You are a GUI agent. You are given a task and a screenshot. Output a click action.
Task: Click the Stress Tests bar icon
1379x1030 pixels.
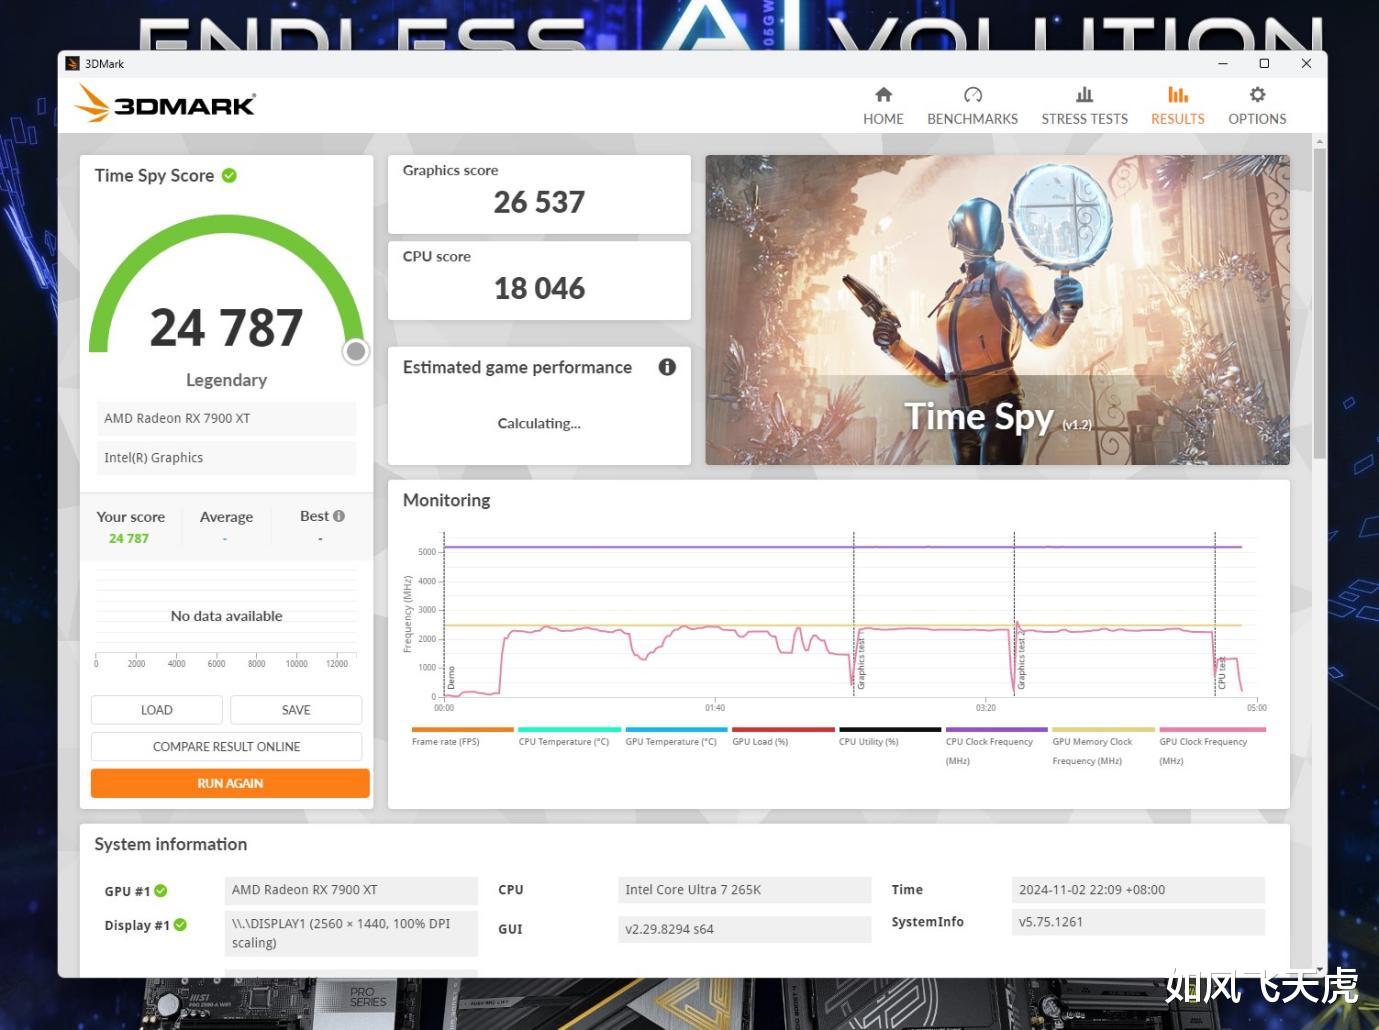coord(1084,95)
